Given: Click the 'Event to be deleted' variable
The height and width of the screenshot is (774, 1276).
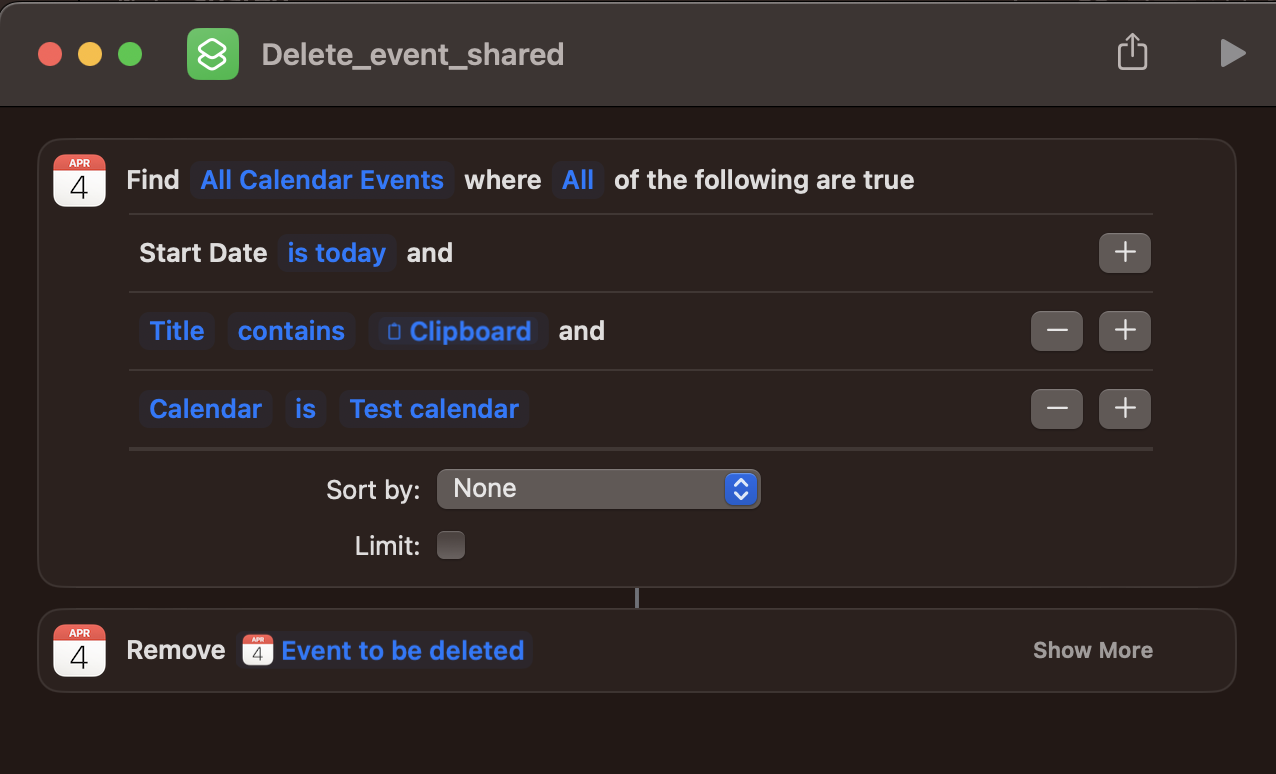Looking at the screenshot, I should 385,650.
